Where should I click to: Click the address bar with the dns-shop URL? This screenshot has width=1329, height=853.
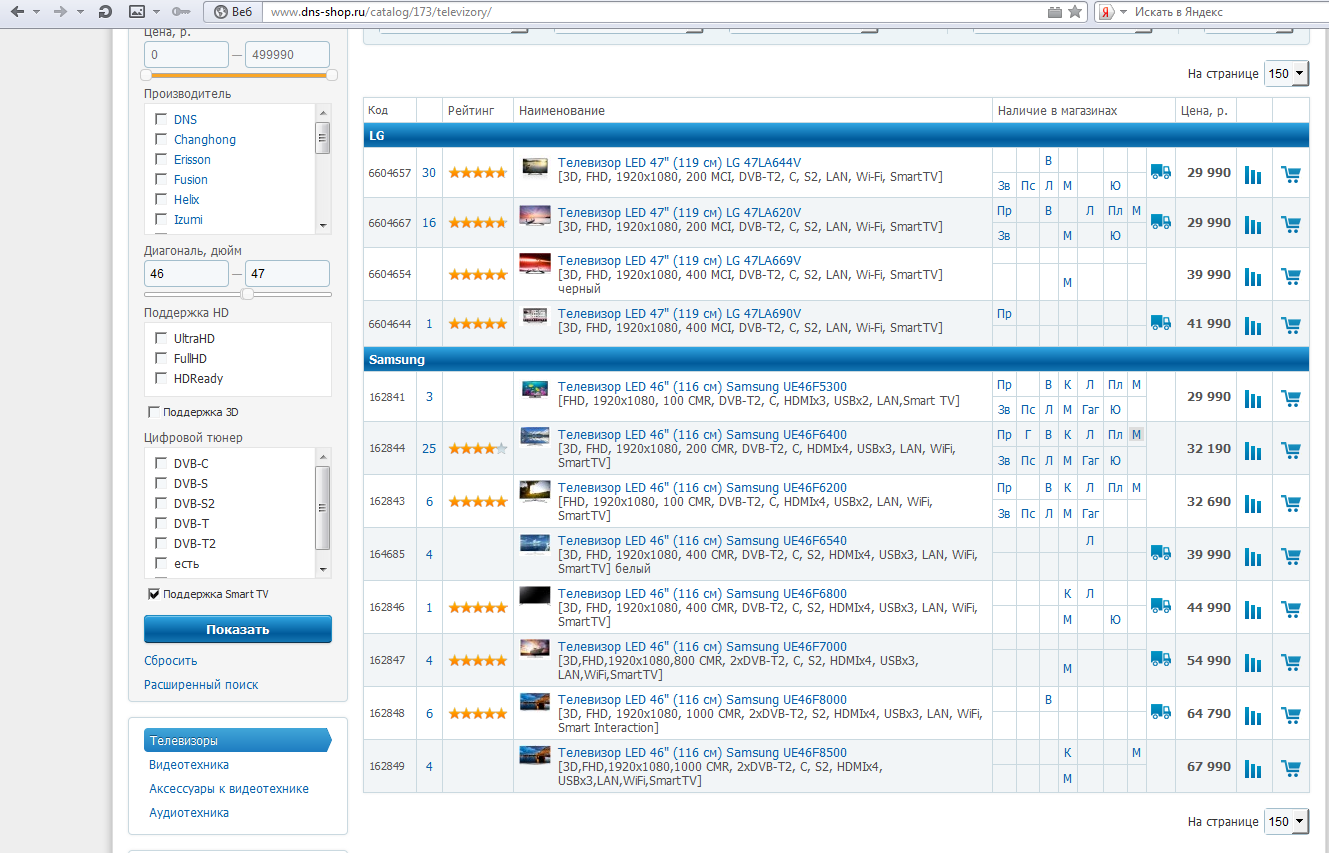(x=654, y=12)
